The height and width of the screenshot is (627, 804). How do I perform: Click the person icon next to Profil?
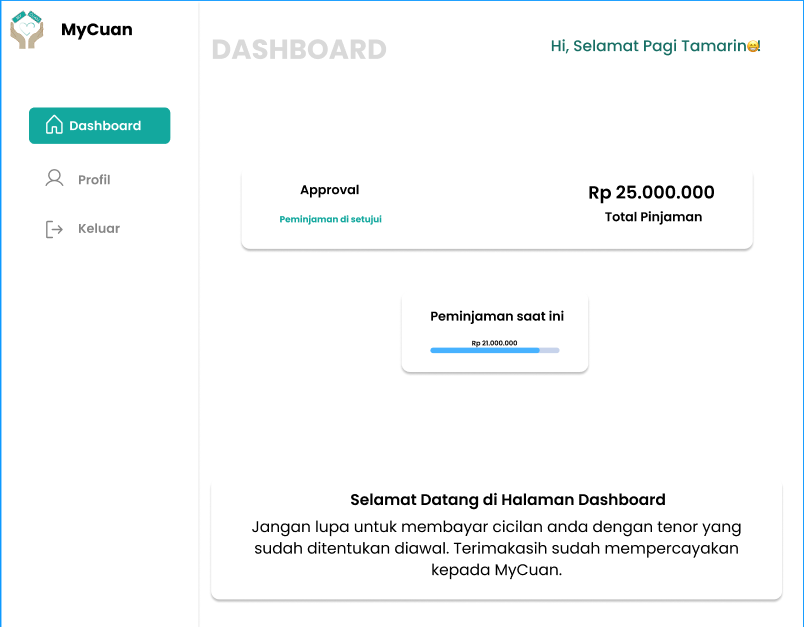[53, 177]
